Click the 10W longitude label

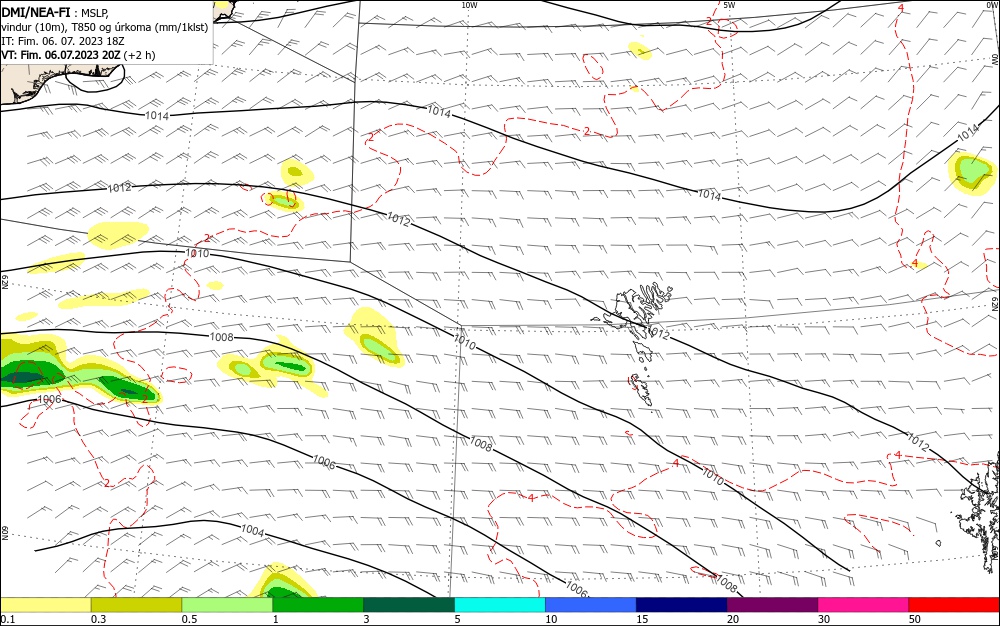[469, 5]
